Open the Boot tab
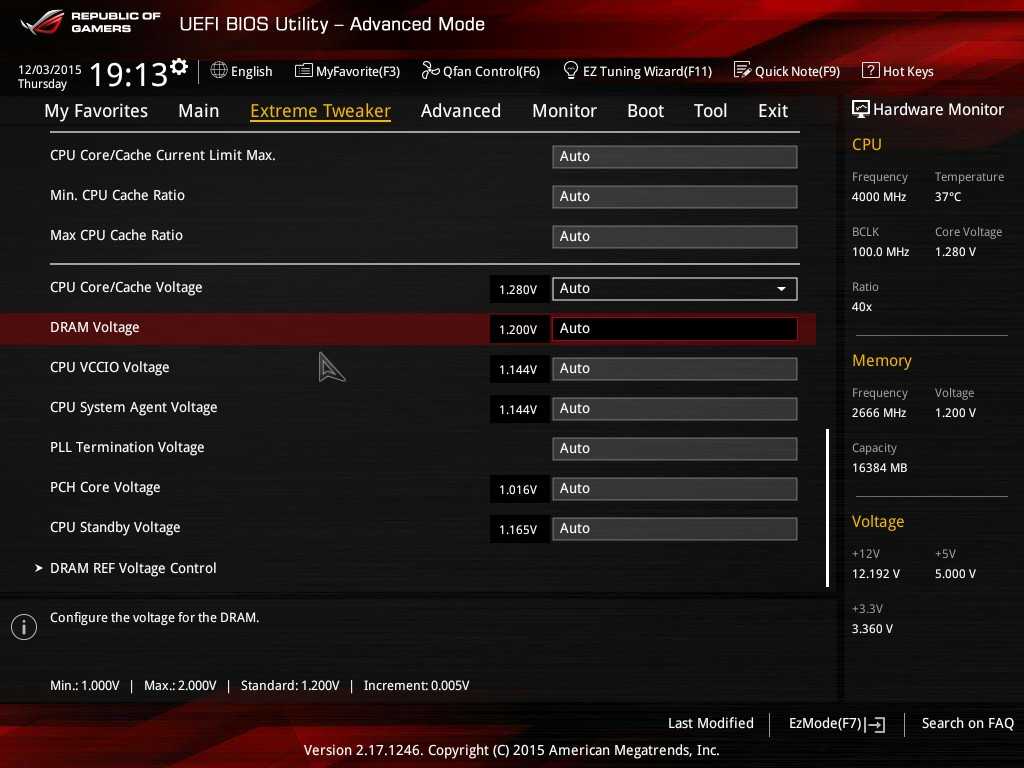Screen dimensions: 1024x768 coord(645,111)
